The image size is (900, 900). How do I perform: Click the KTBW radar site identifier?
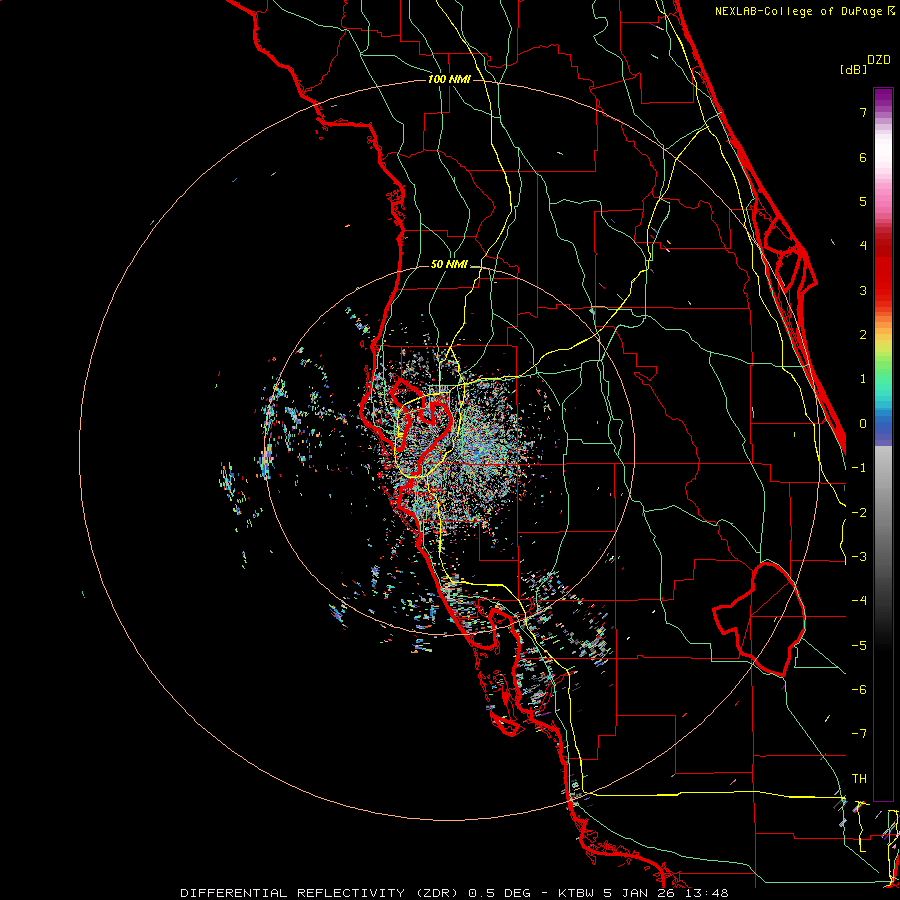tap(577, 893)
